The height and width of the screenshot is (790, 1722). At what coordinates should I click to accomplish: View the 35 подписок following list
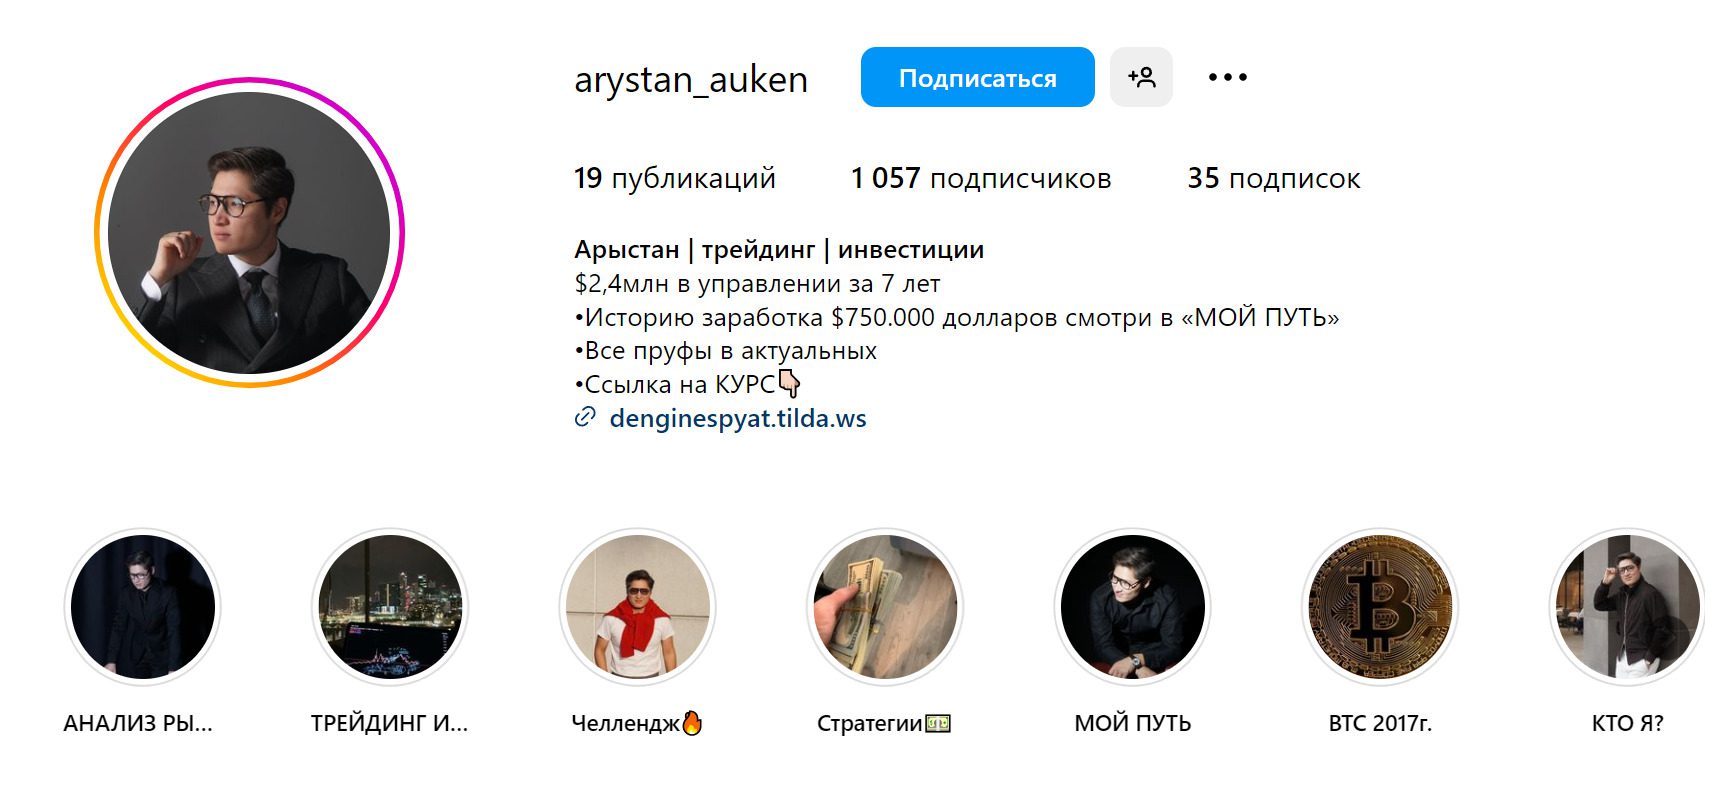coord(1274,178)
